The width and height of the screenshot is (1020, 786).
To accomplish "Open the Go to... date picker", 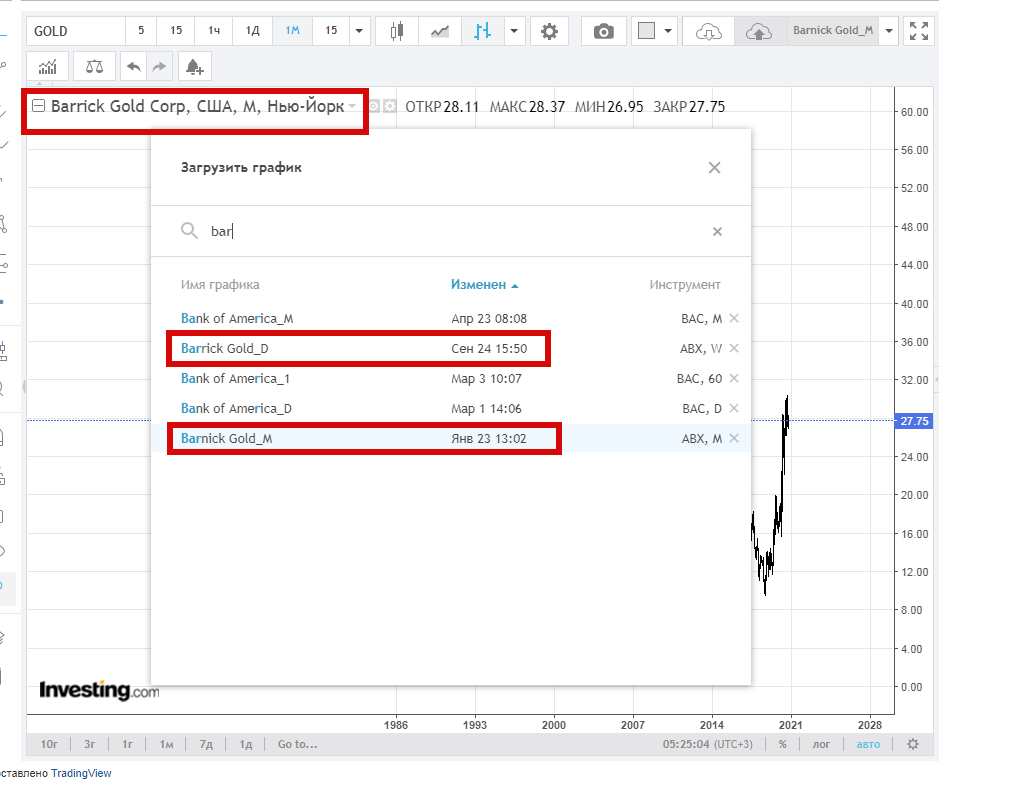I will click(298, 744).
